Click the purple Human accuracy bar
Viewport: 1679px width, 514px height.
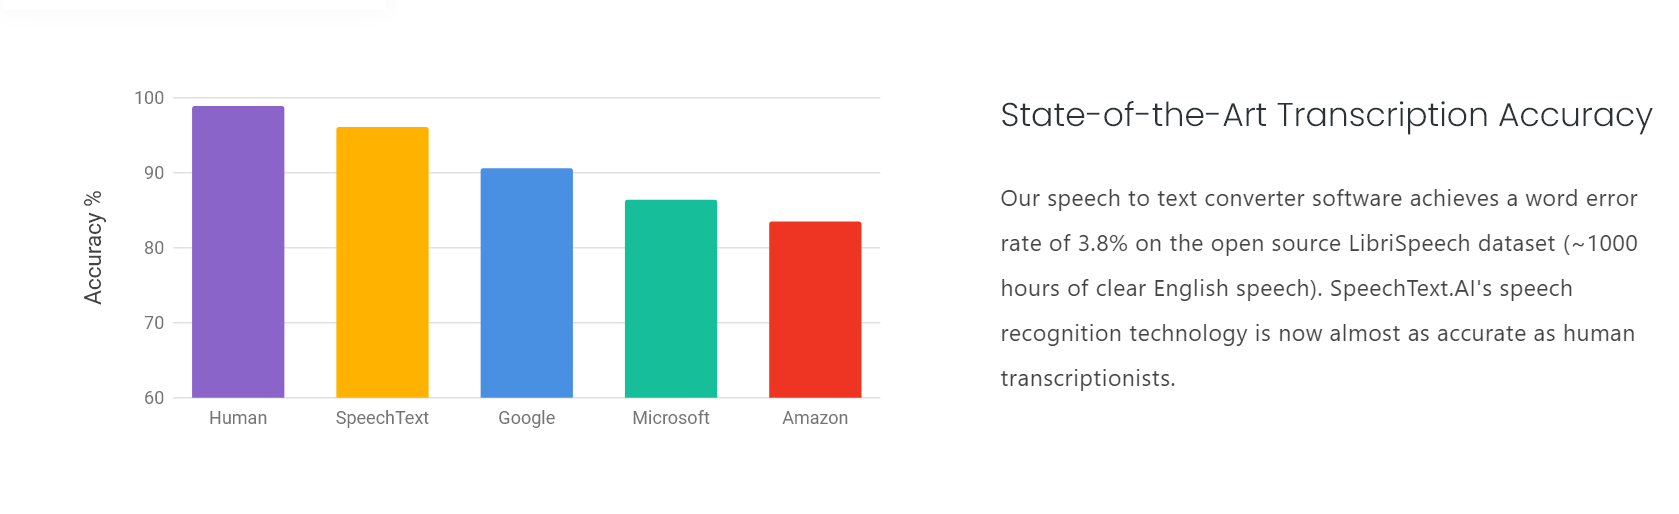pos(238,252)
